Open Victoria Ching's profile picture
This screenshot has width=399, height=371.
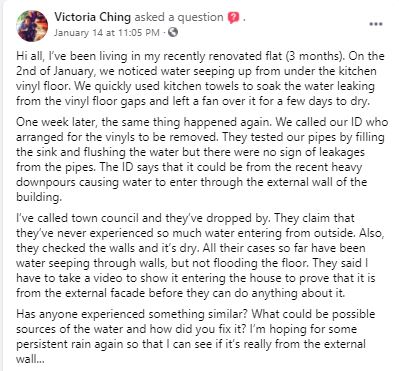(x=32, y=26)
